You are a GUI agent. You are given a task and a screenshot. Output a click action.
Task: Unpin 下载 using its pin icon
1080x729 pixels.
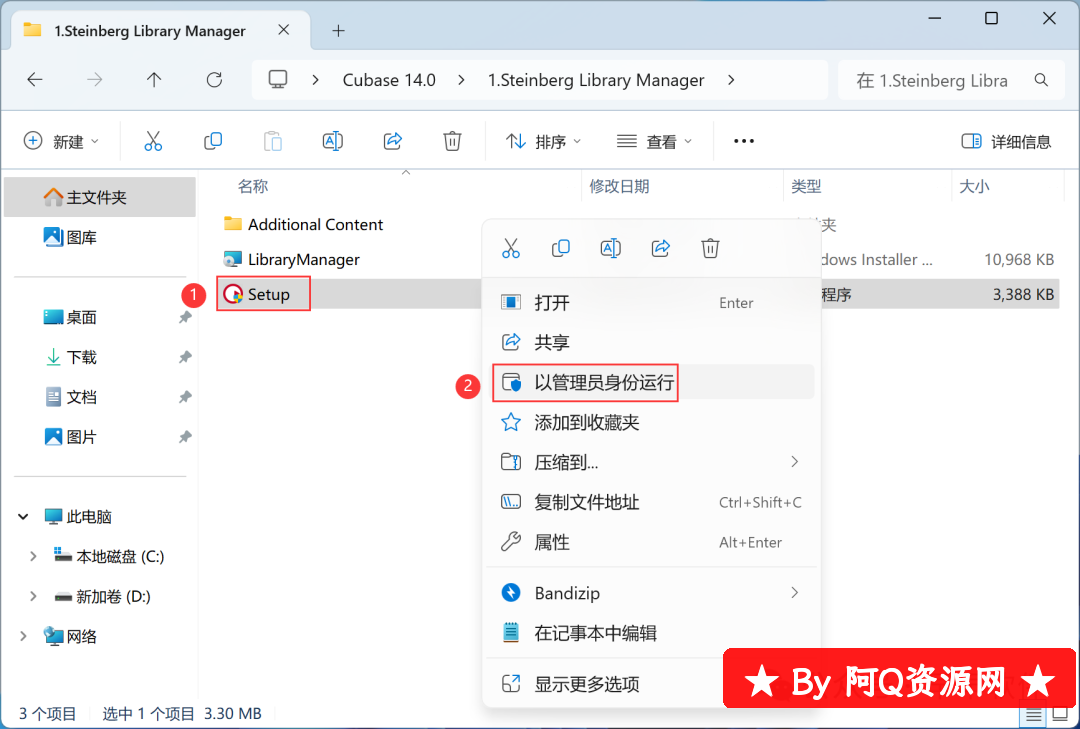(x=185, y=357)
